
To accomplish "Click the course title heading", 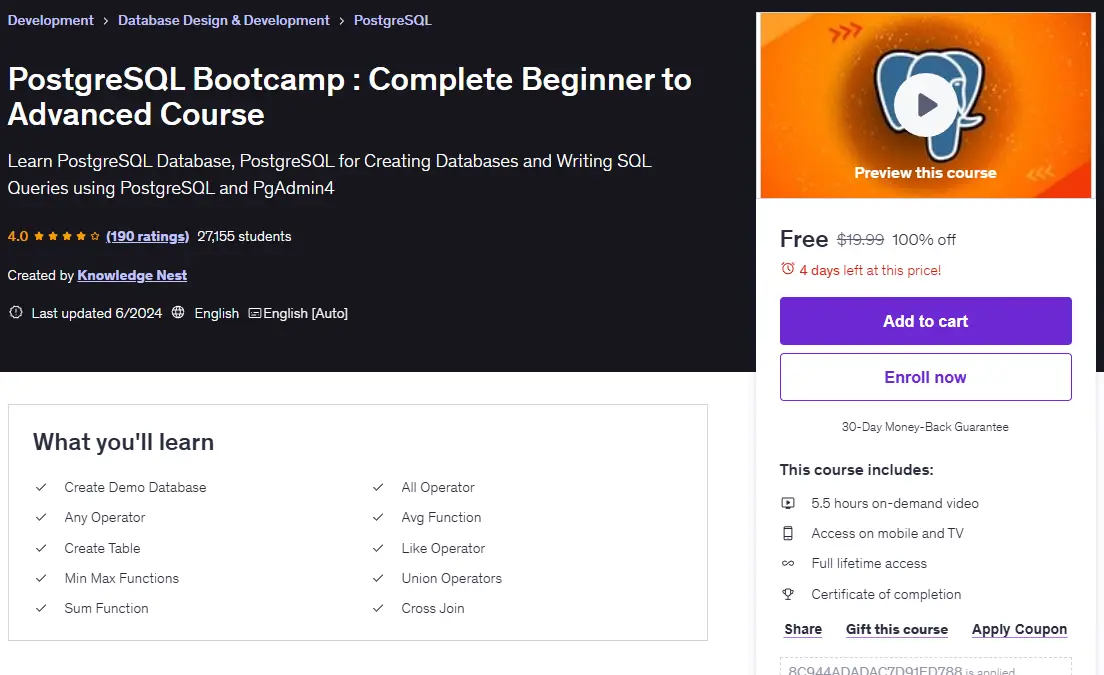I will (x=349, y=96).
